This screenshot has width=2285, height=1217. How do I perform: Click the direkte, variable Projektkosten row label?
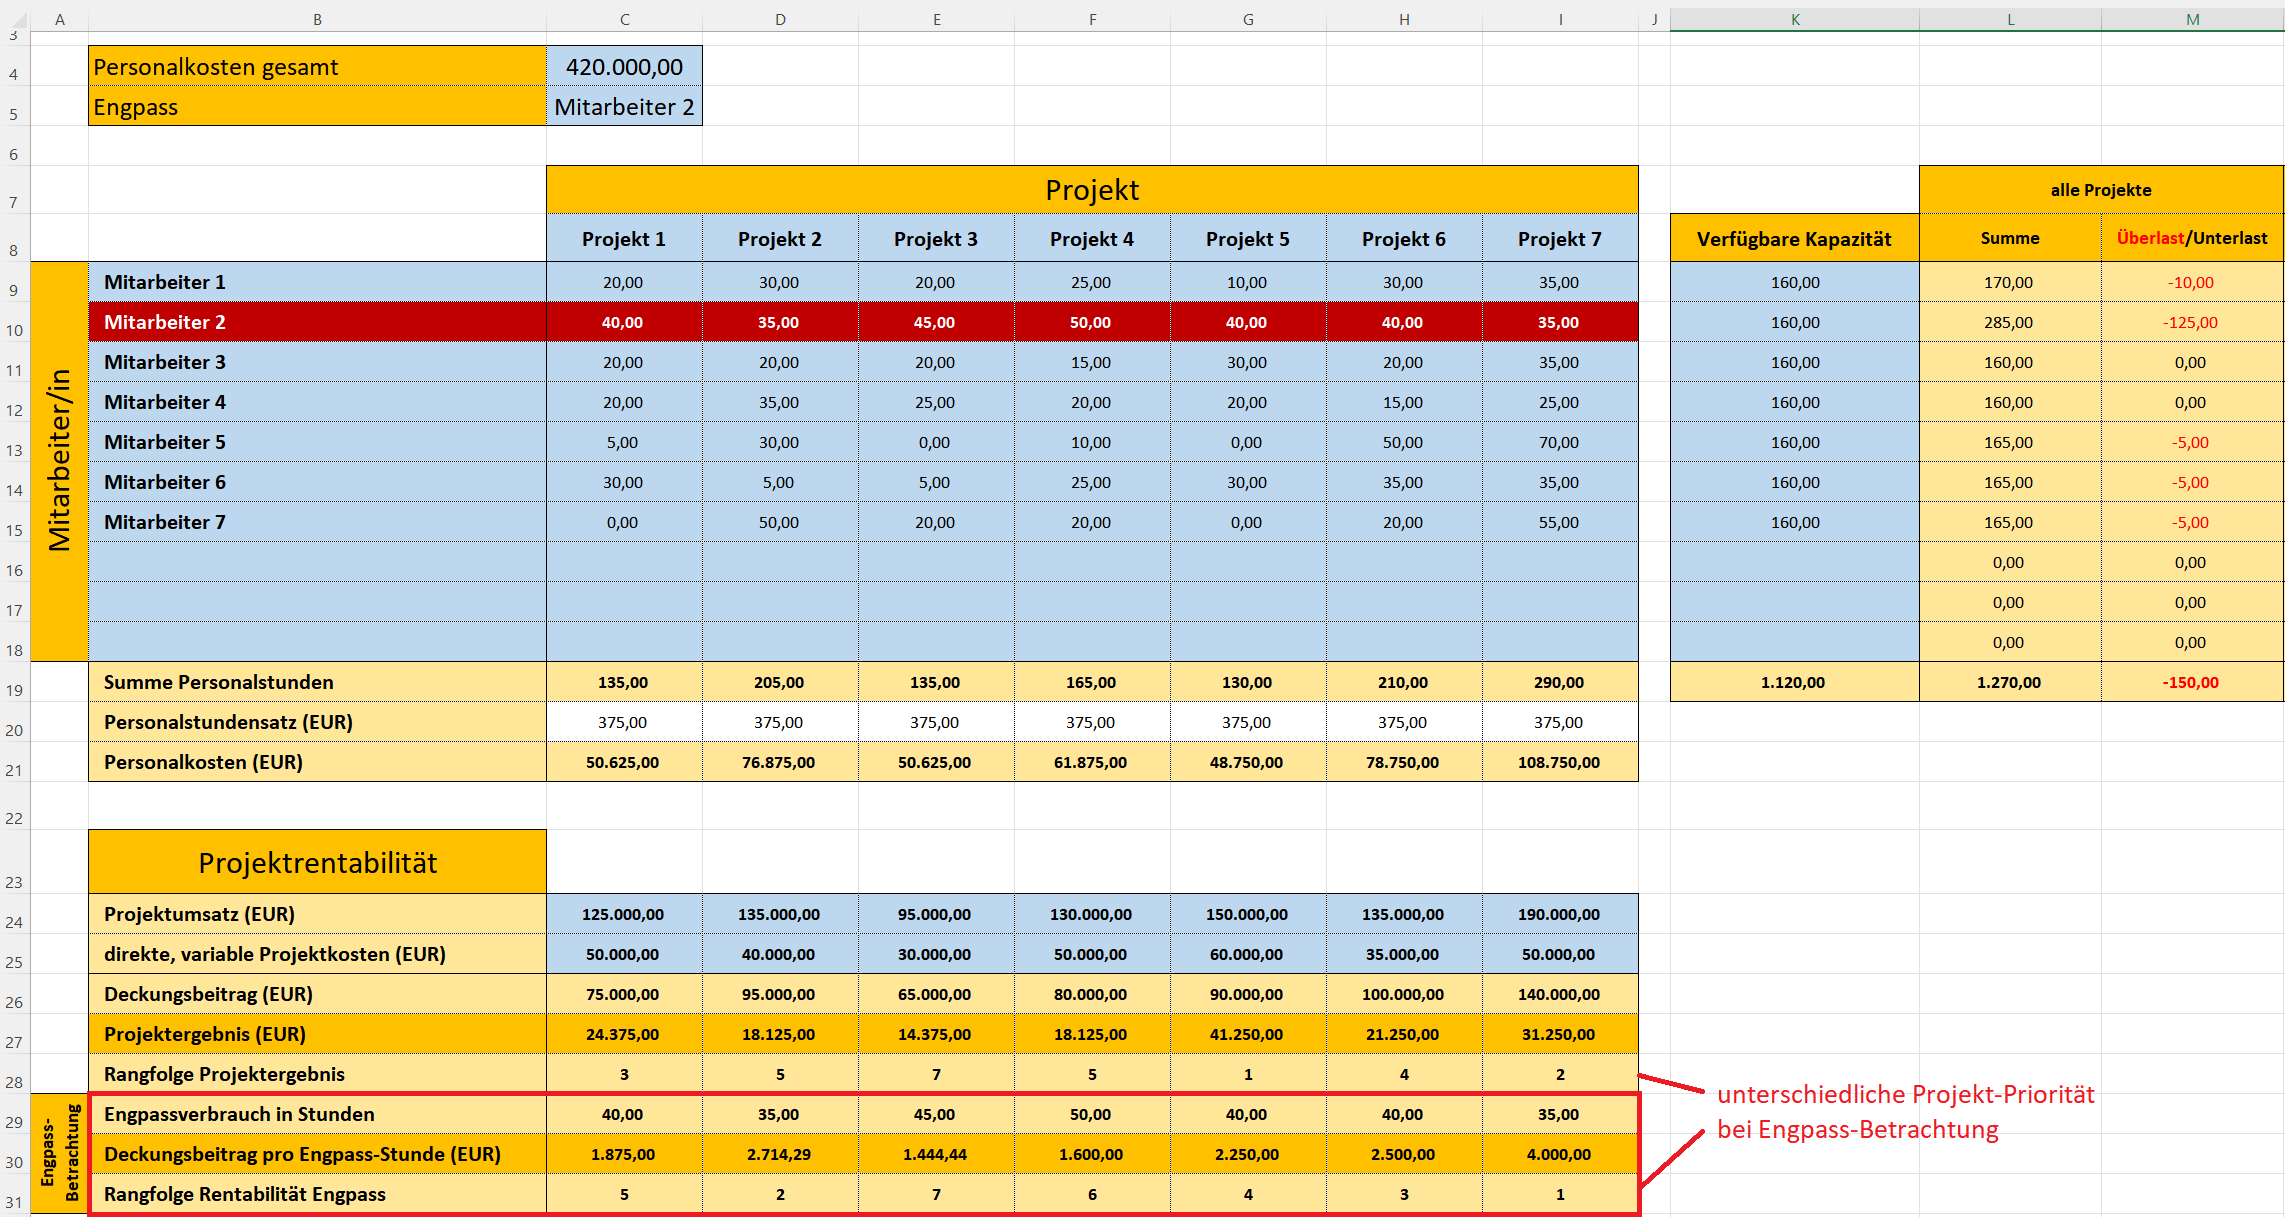click(317, 954)
